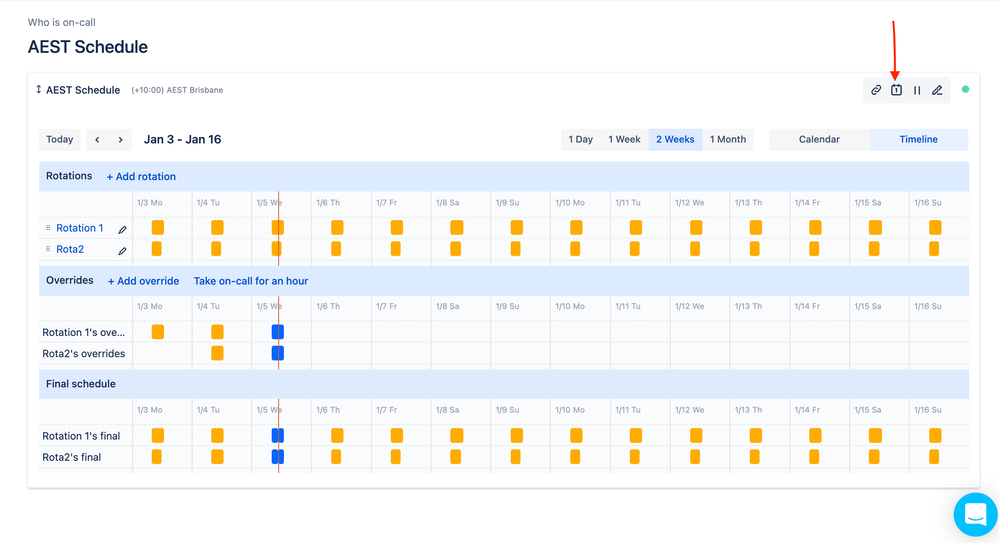This screenshot has height=543, width=999.
Task: Click the Jan 3 - Jan 16 date range
Action: [182, 140]
